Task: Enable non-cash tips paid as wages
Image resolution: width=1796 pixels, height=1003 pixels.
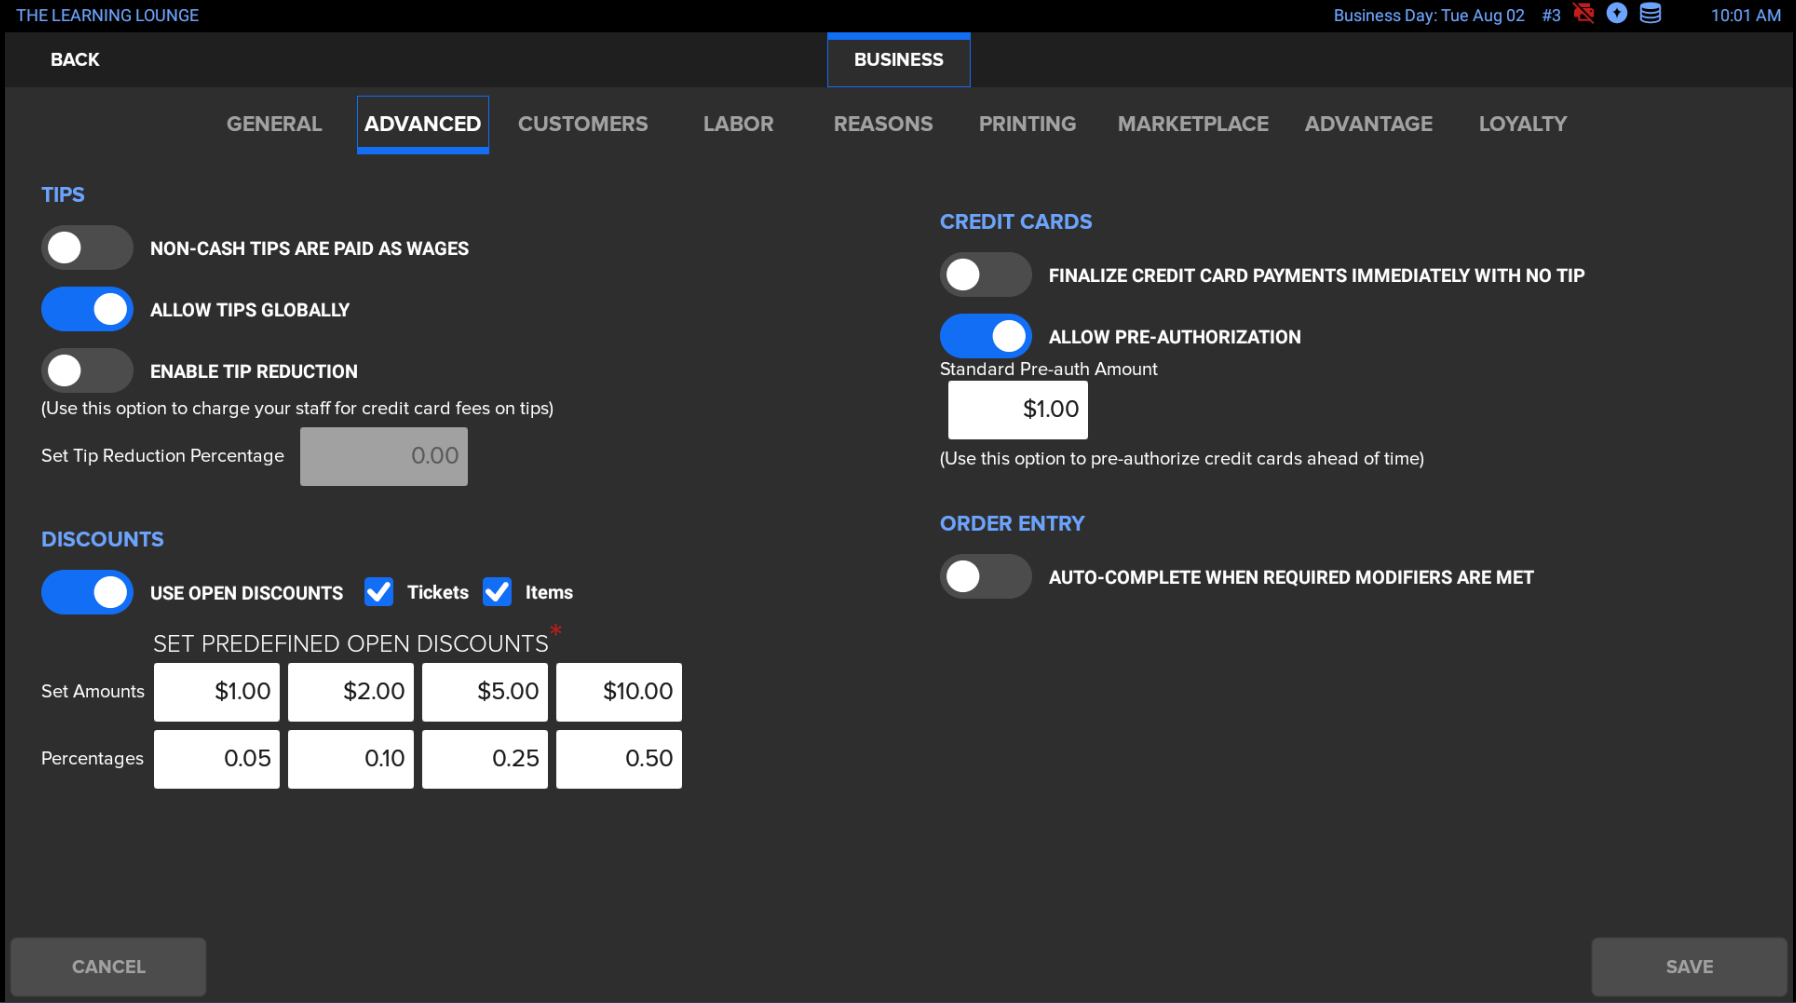Action: pos(87,248)
